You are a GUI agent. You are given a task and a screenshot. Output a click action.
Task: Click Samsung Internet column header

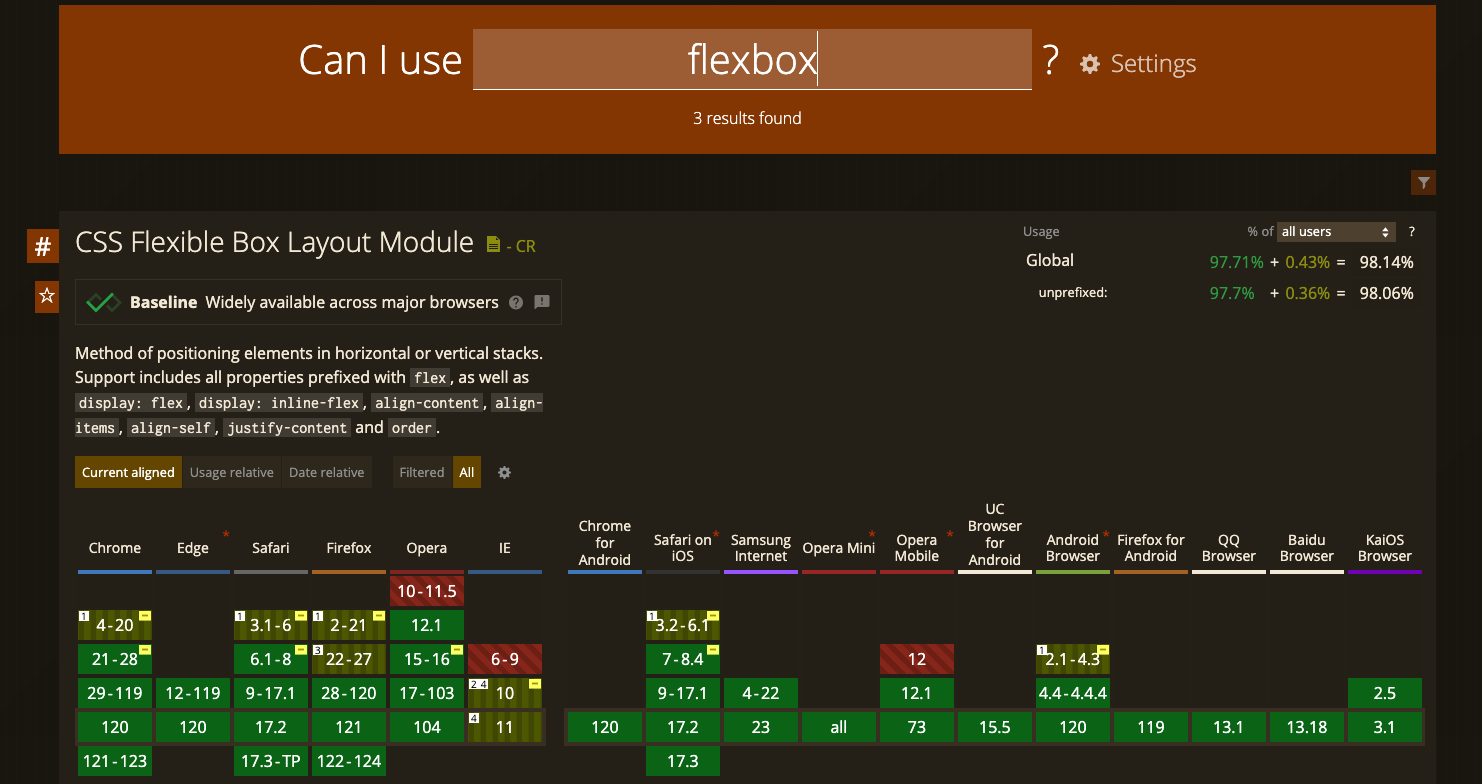[761, 548]
